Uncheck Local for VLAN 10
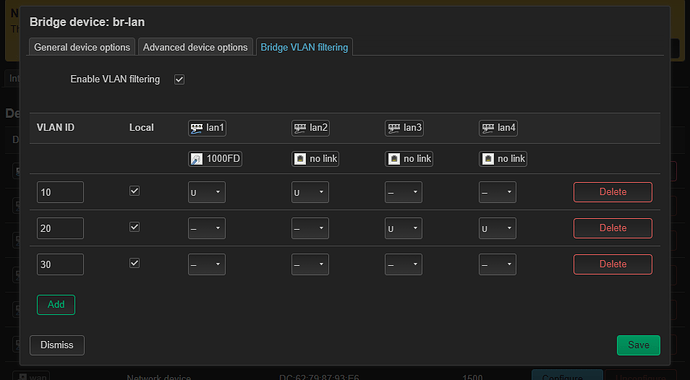This screenshot has width=690, height=380. 135,191
